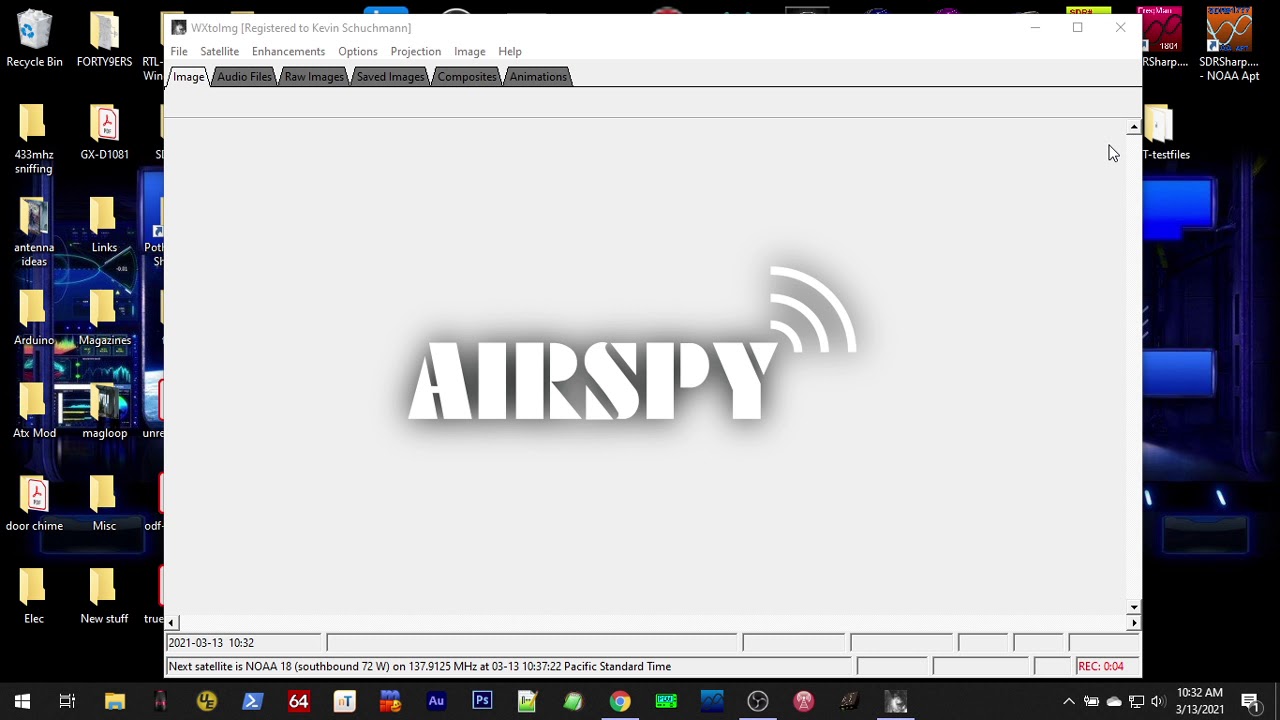Open the Image menu
This screenshot has height=720, width=1280.
tap(469, 51)
